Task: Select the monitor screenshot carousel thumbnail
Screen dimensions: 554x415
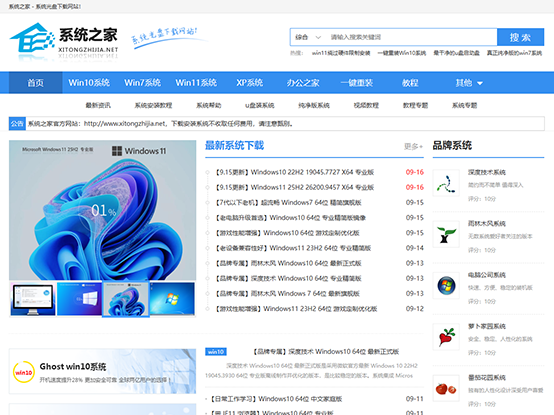Action: point(33,299)
